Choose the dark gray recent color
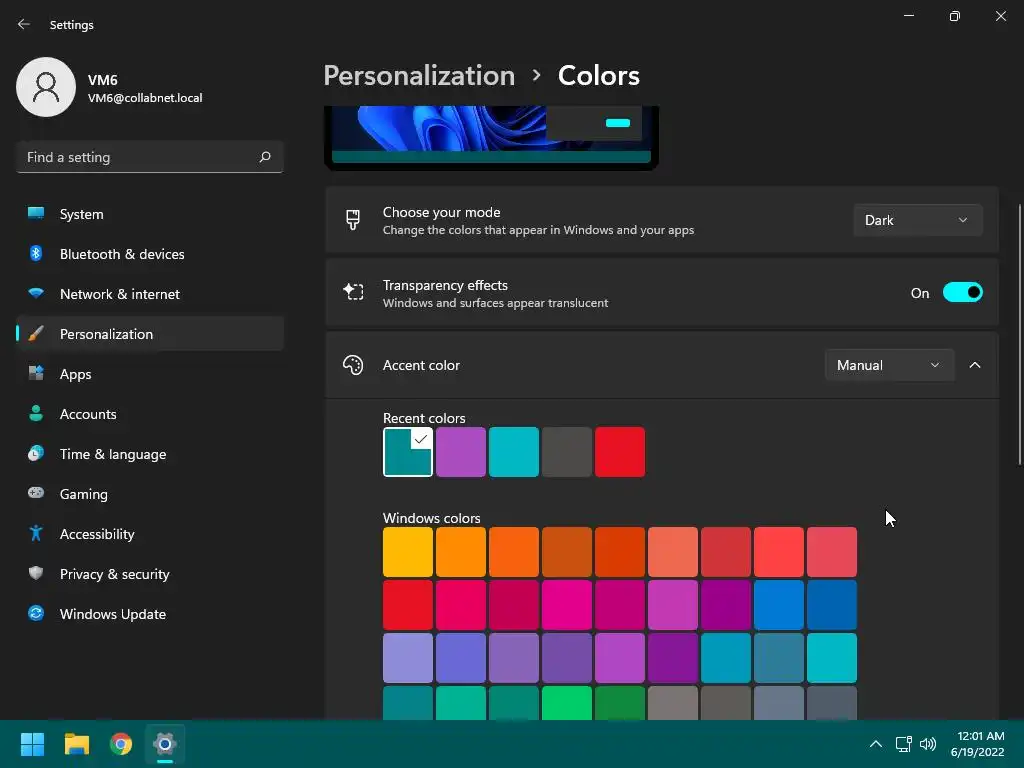The height and width of the screenshot is (768, 1024). tap(566, 452)
